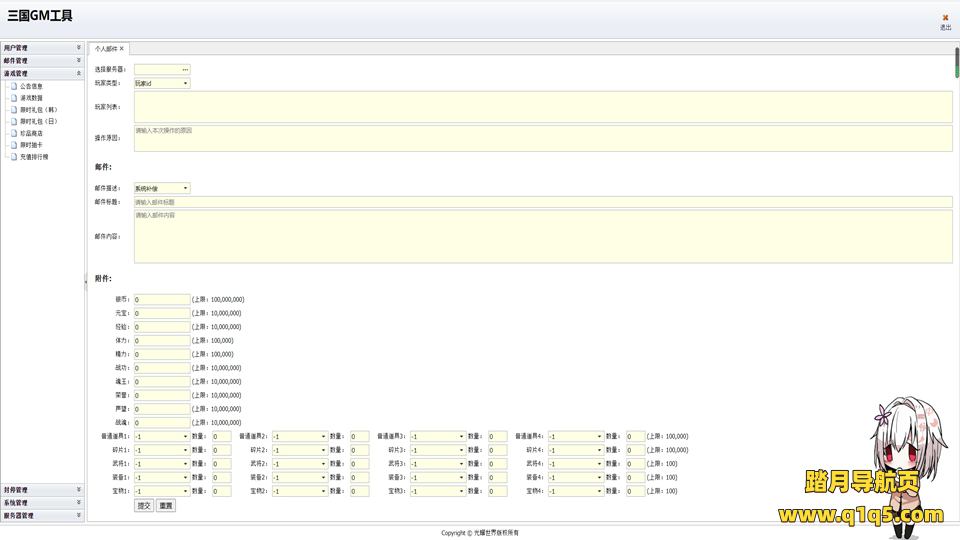Viewport: 960px width, 540px height.
Task: Click the 提交 submit button
Action: (x=144, y=506)
